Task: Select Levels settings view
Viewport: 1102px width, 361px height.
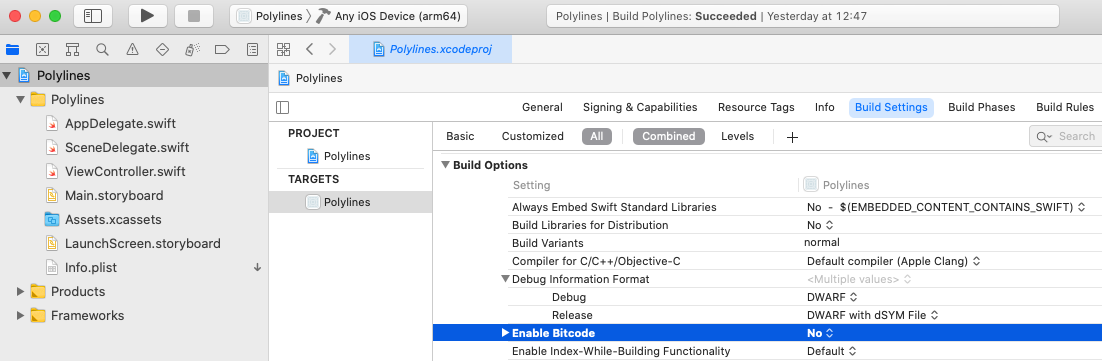Action: (737, 136)
